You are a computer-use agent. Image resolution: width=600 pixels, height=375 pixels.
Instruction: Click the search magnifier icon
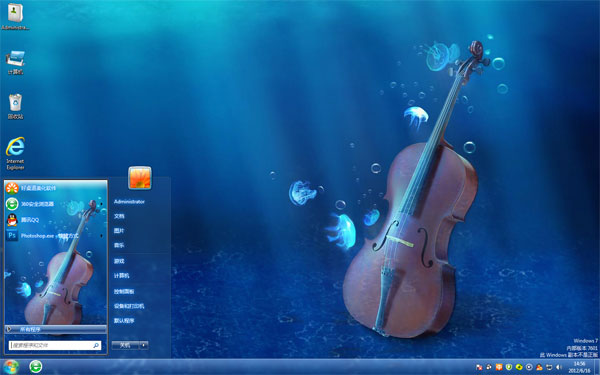tap(96, 346)
